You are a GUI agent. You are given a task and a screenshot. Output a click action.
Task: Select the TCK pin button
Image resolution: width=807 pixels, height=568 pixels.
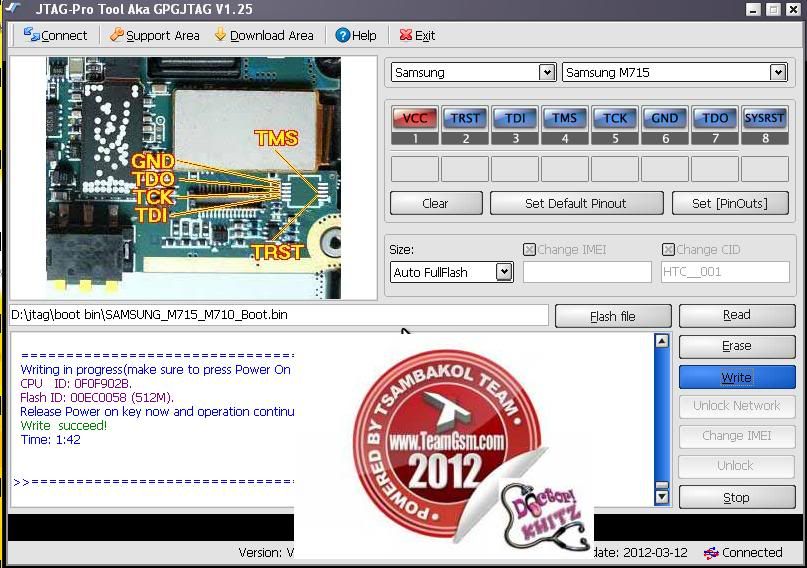click(615, 118)
